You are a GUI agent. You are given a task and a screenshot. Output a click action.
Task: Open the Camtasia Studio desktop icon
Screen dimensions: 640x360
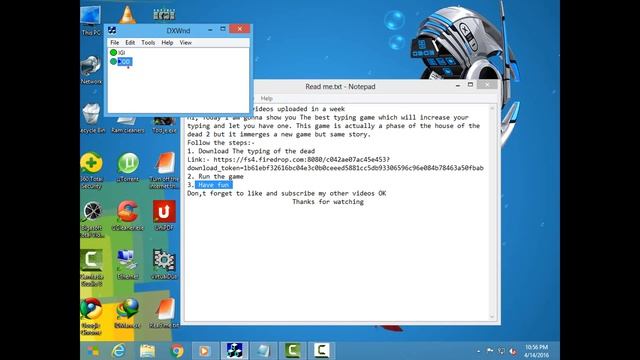pos(91,267)
